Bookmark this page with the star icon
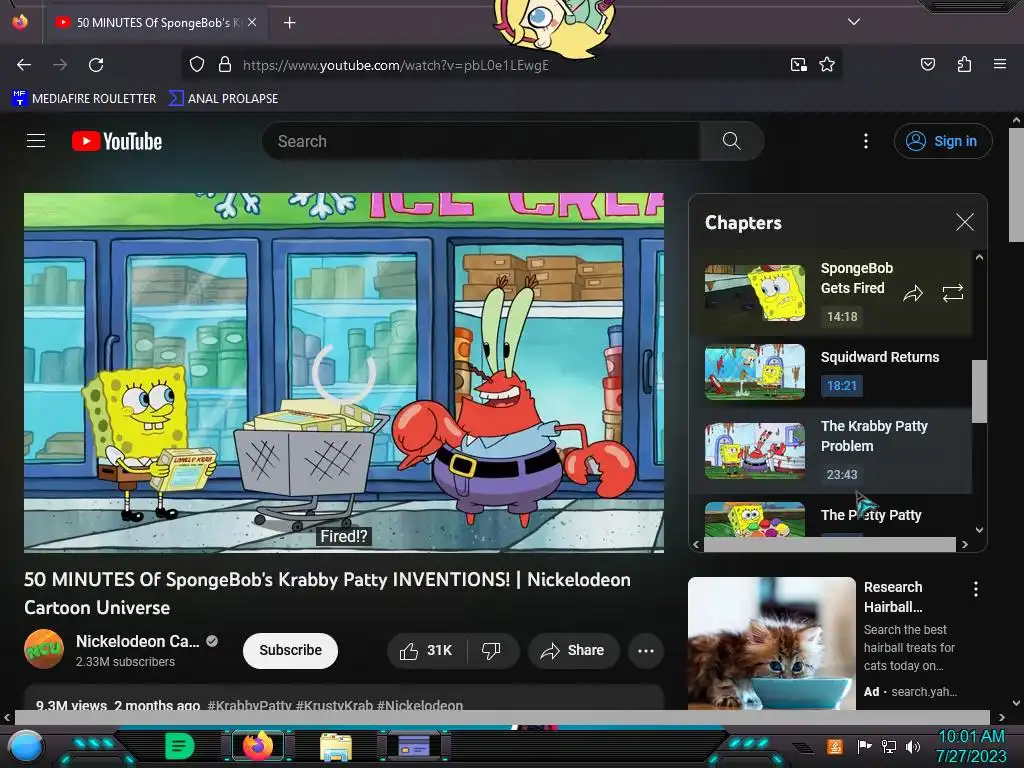The image size is (1024, 768). pos(827,65)
